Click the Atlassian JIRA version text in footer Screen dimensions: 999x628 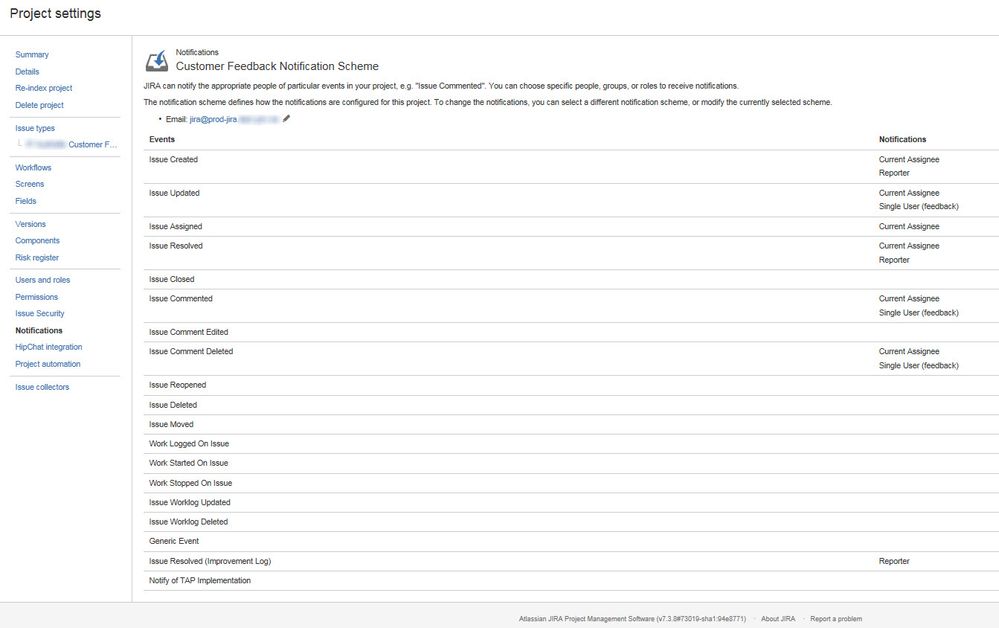pos(632,618)
